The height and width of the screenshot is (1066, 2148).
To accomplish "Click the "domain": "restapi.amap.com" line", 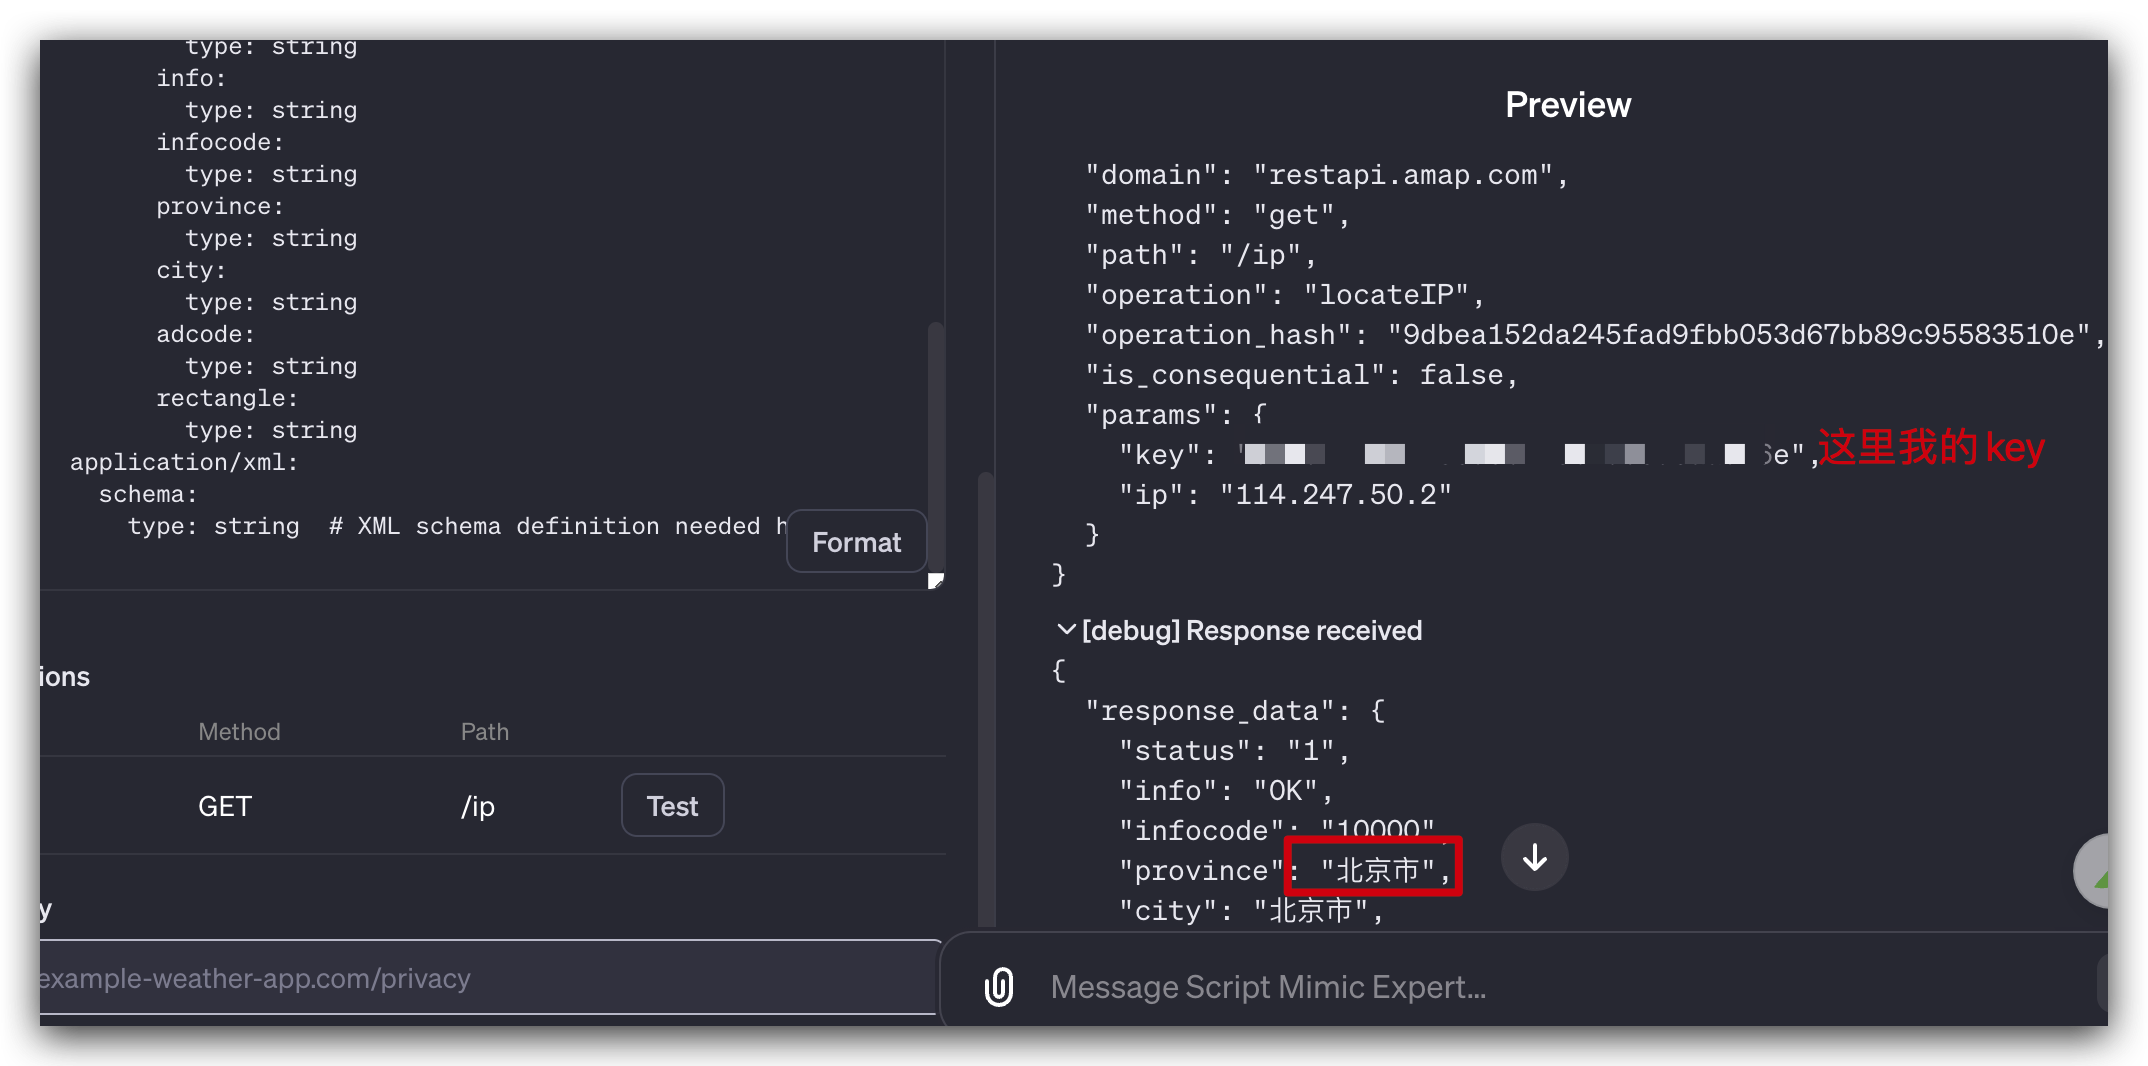I will tap(1327, 175).
